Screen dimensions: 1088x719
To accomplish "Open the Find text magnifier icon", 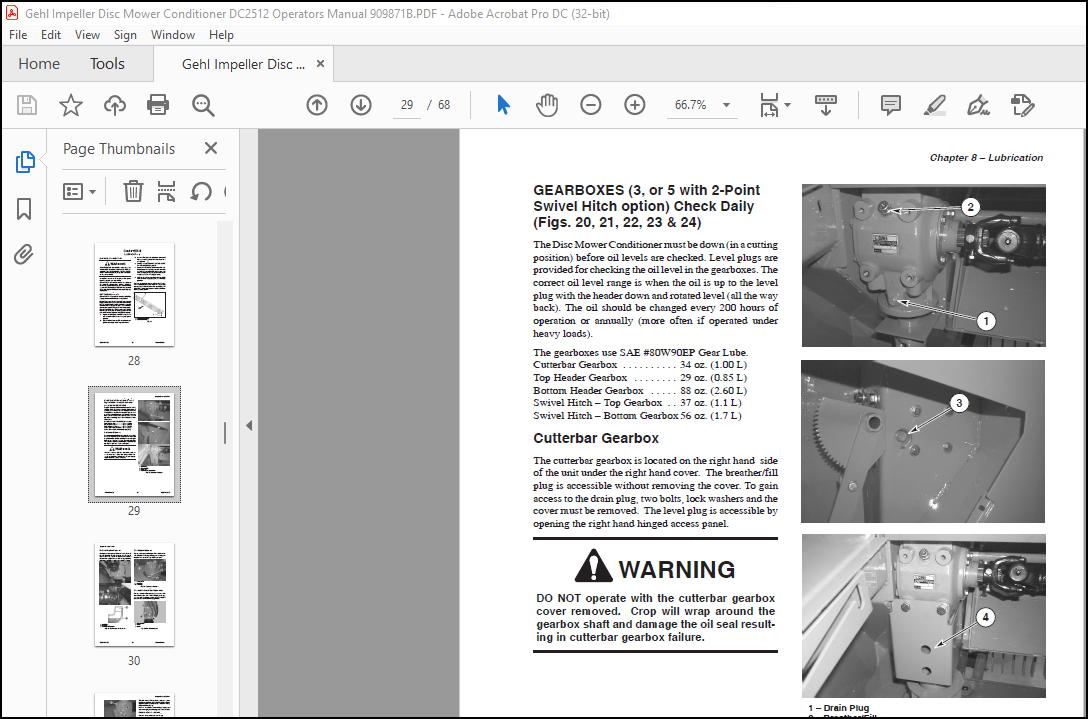I will [203, 105].
